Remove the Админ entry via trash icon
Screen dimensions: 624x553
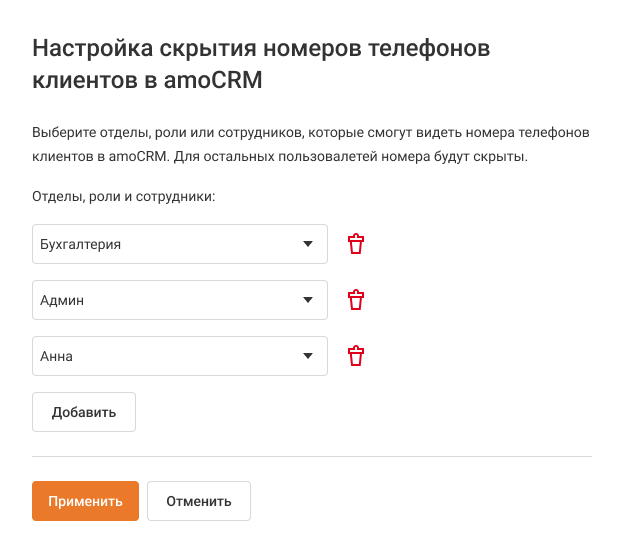(x=355, y=300)
